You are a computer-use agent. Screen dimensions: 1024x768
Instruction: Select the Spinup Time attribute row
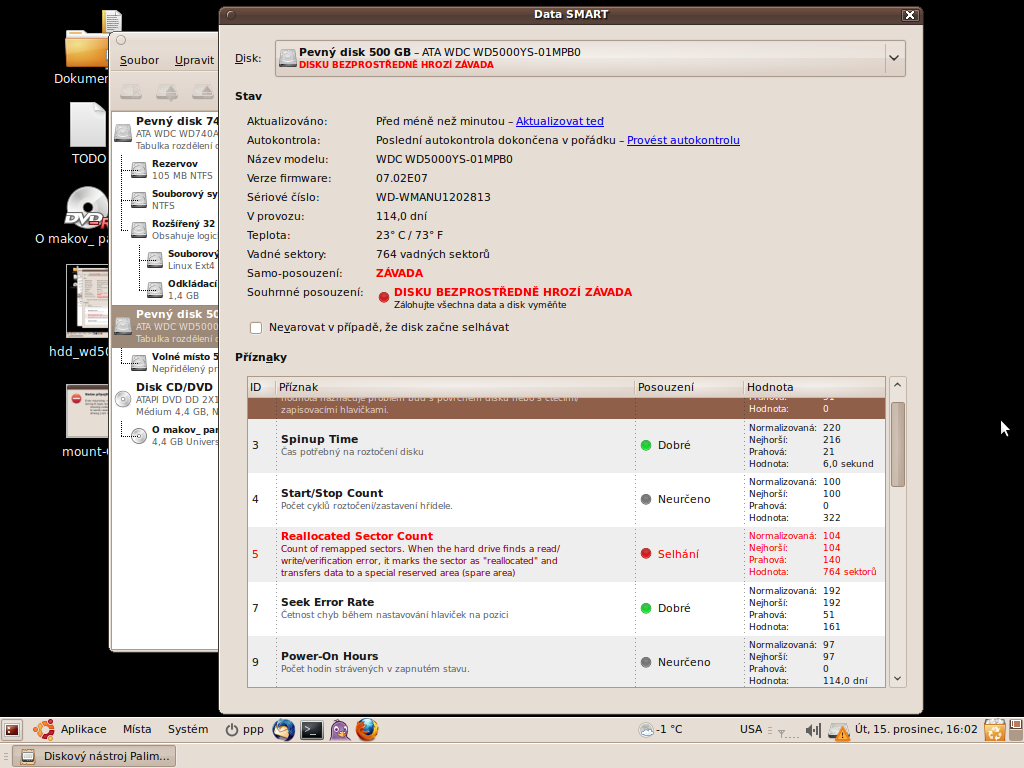tap(566, 445)
